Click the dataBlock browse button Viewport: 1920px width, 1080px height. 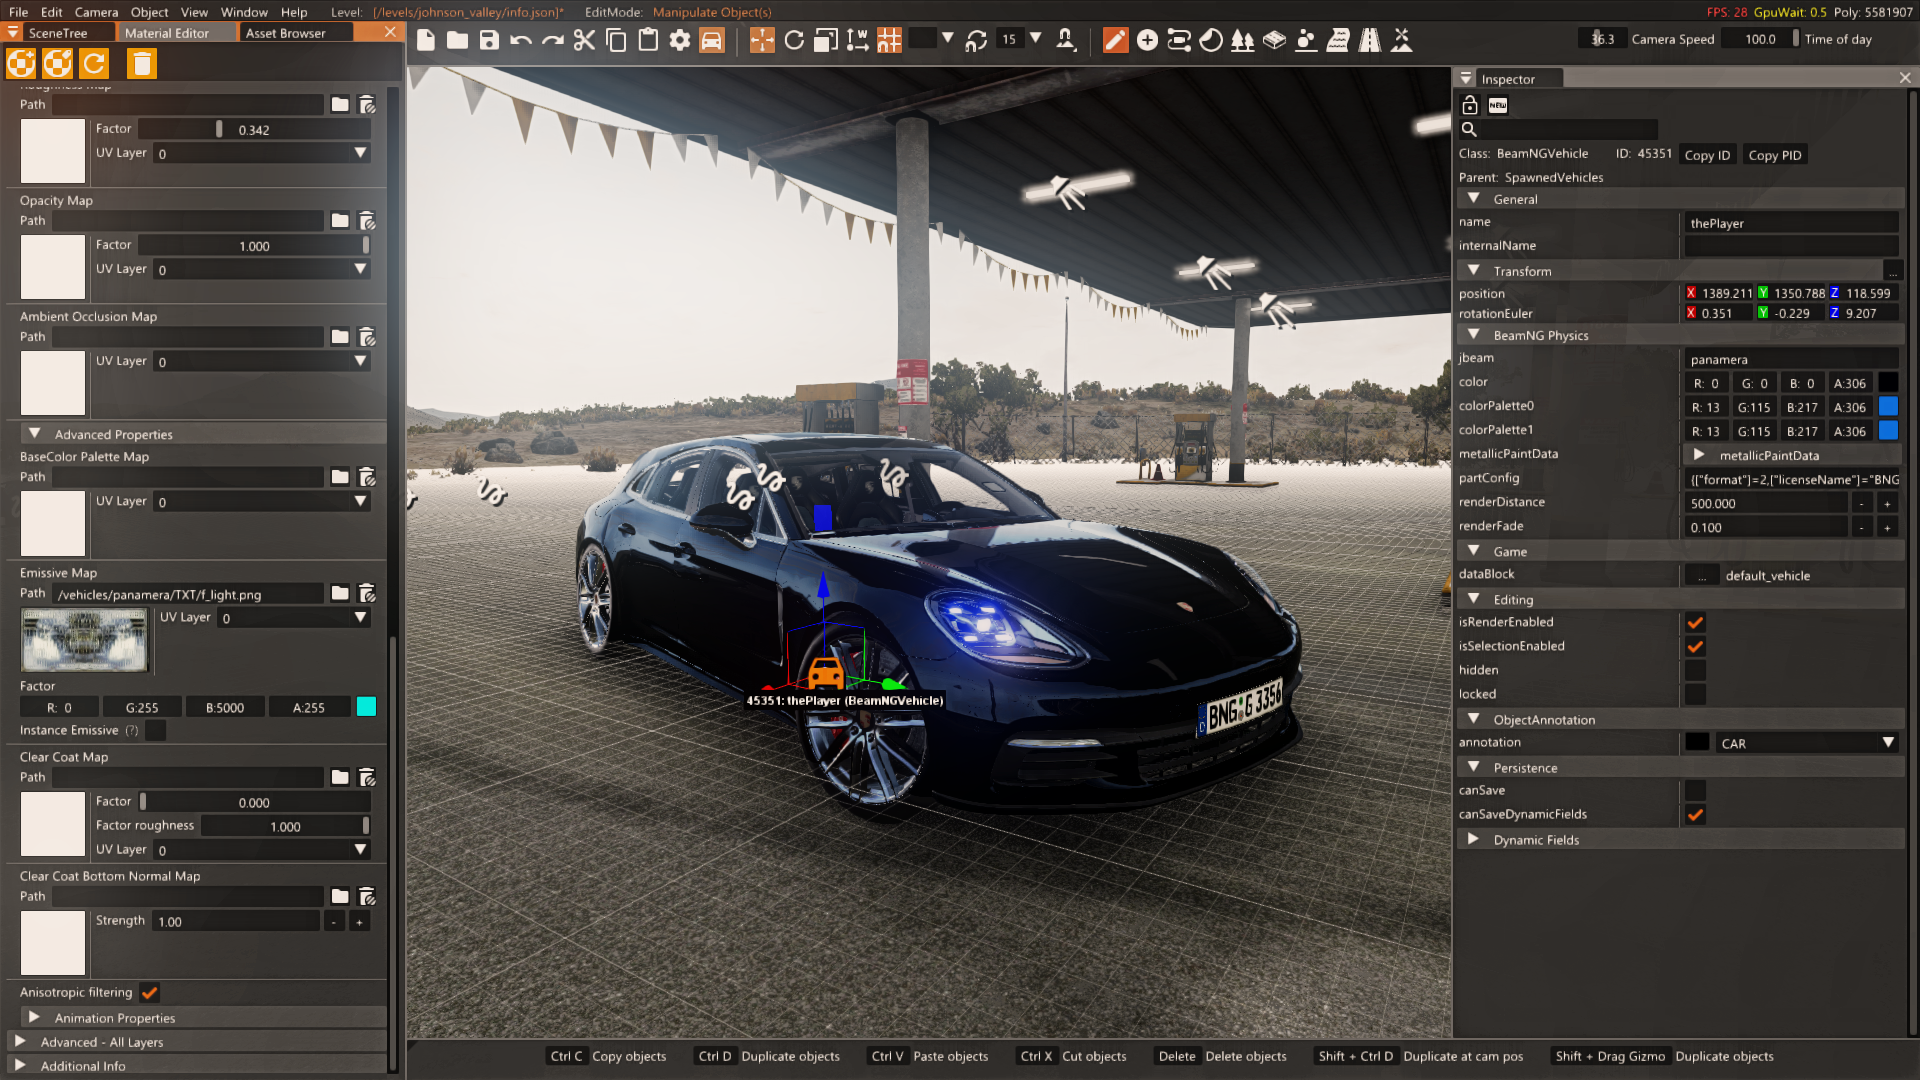click(1702, 576)
